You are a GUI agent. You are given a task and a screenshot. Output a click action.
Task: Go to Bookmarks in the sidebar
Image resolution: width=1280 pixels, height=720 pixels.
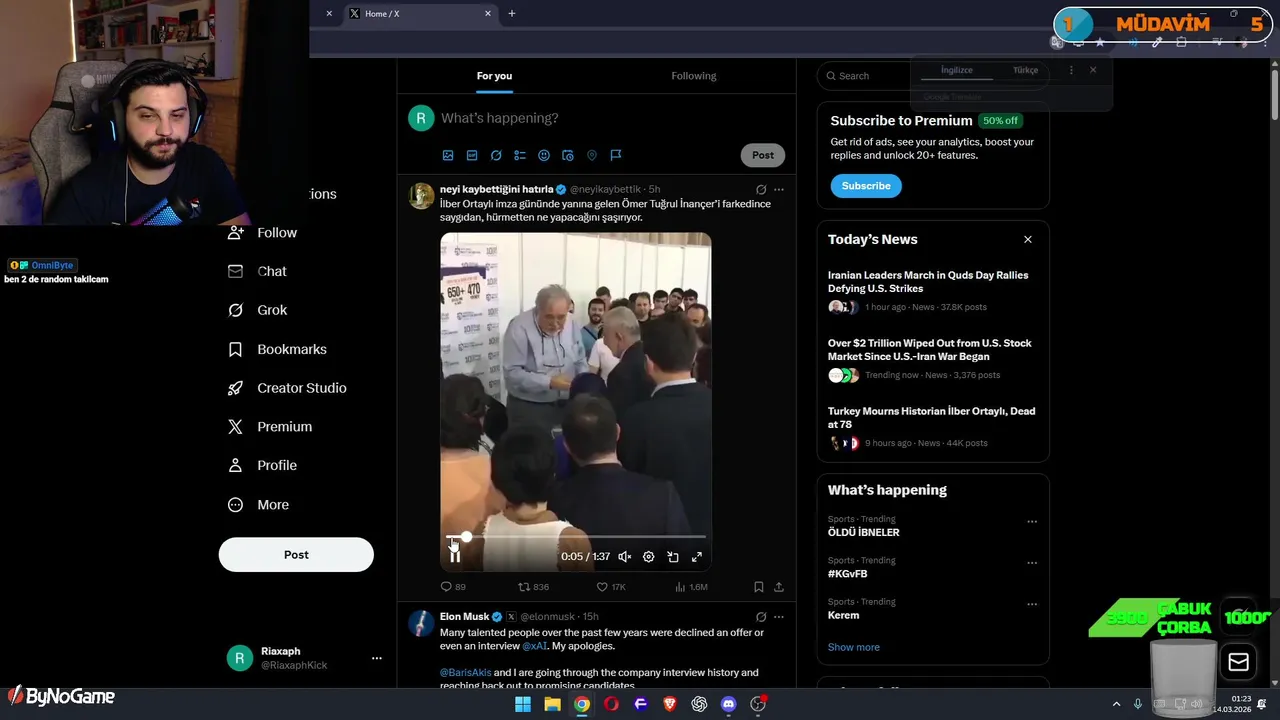pos(278,350)
